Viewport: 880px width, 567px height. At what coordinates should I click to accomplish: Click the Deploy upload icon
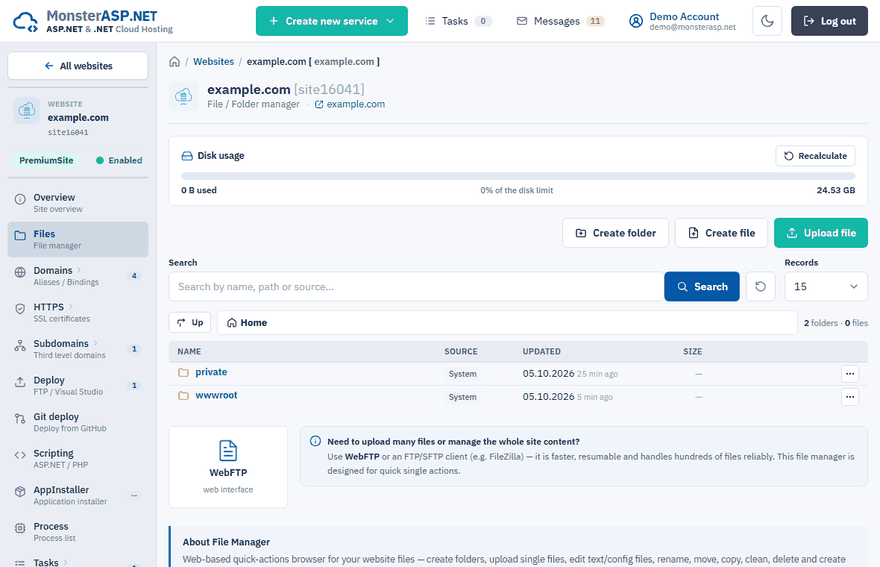pos(20,382)
